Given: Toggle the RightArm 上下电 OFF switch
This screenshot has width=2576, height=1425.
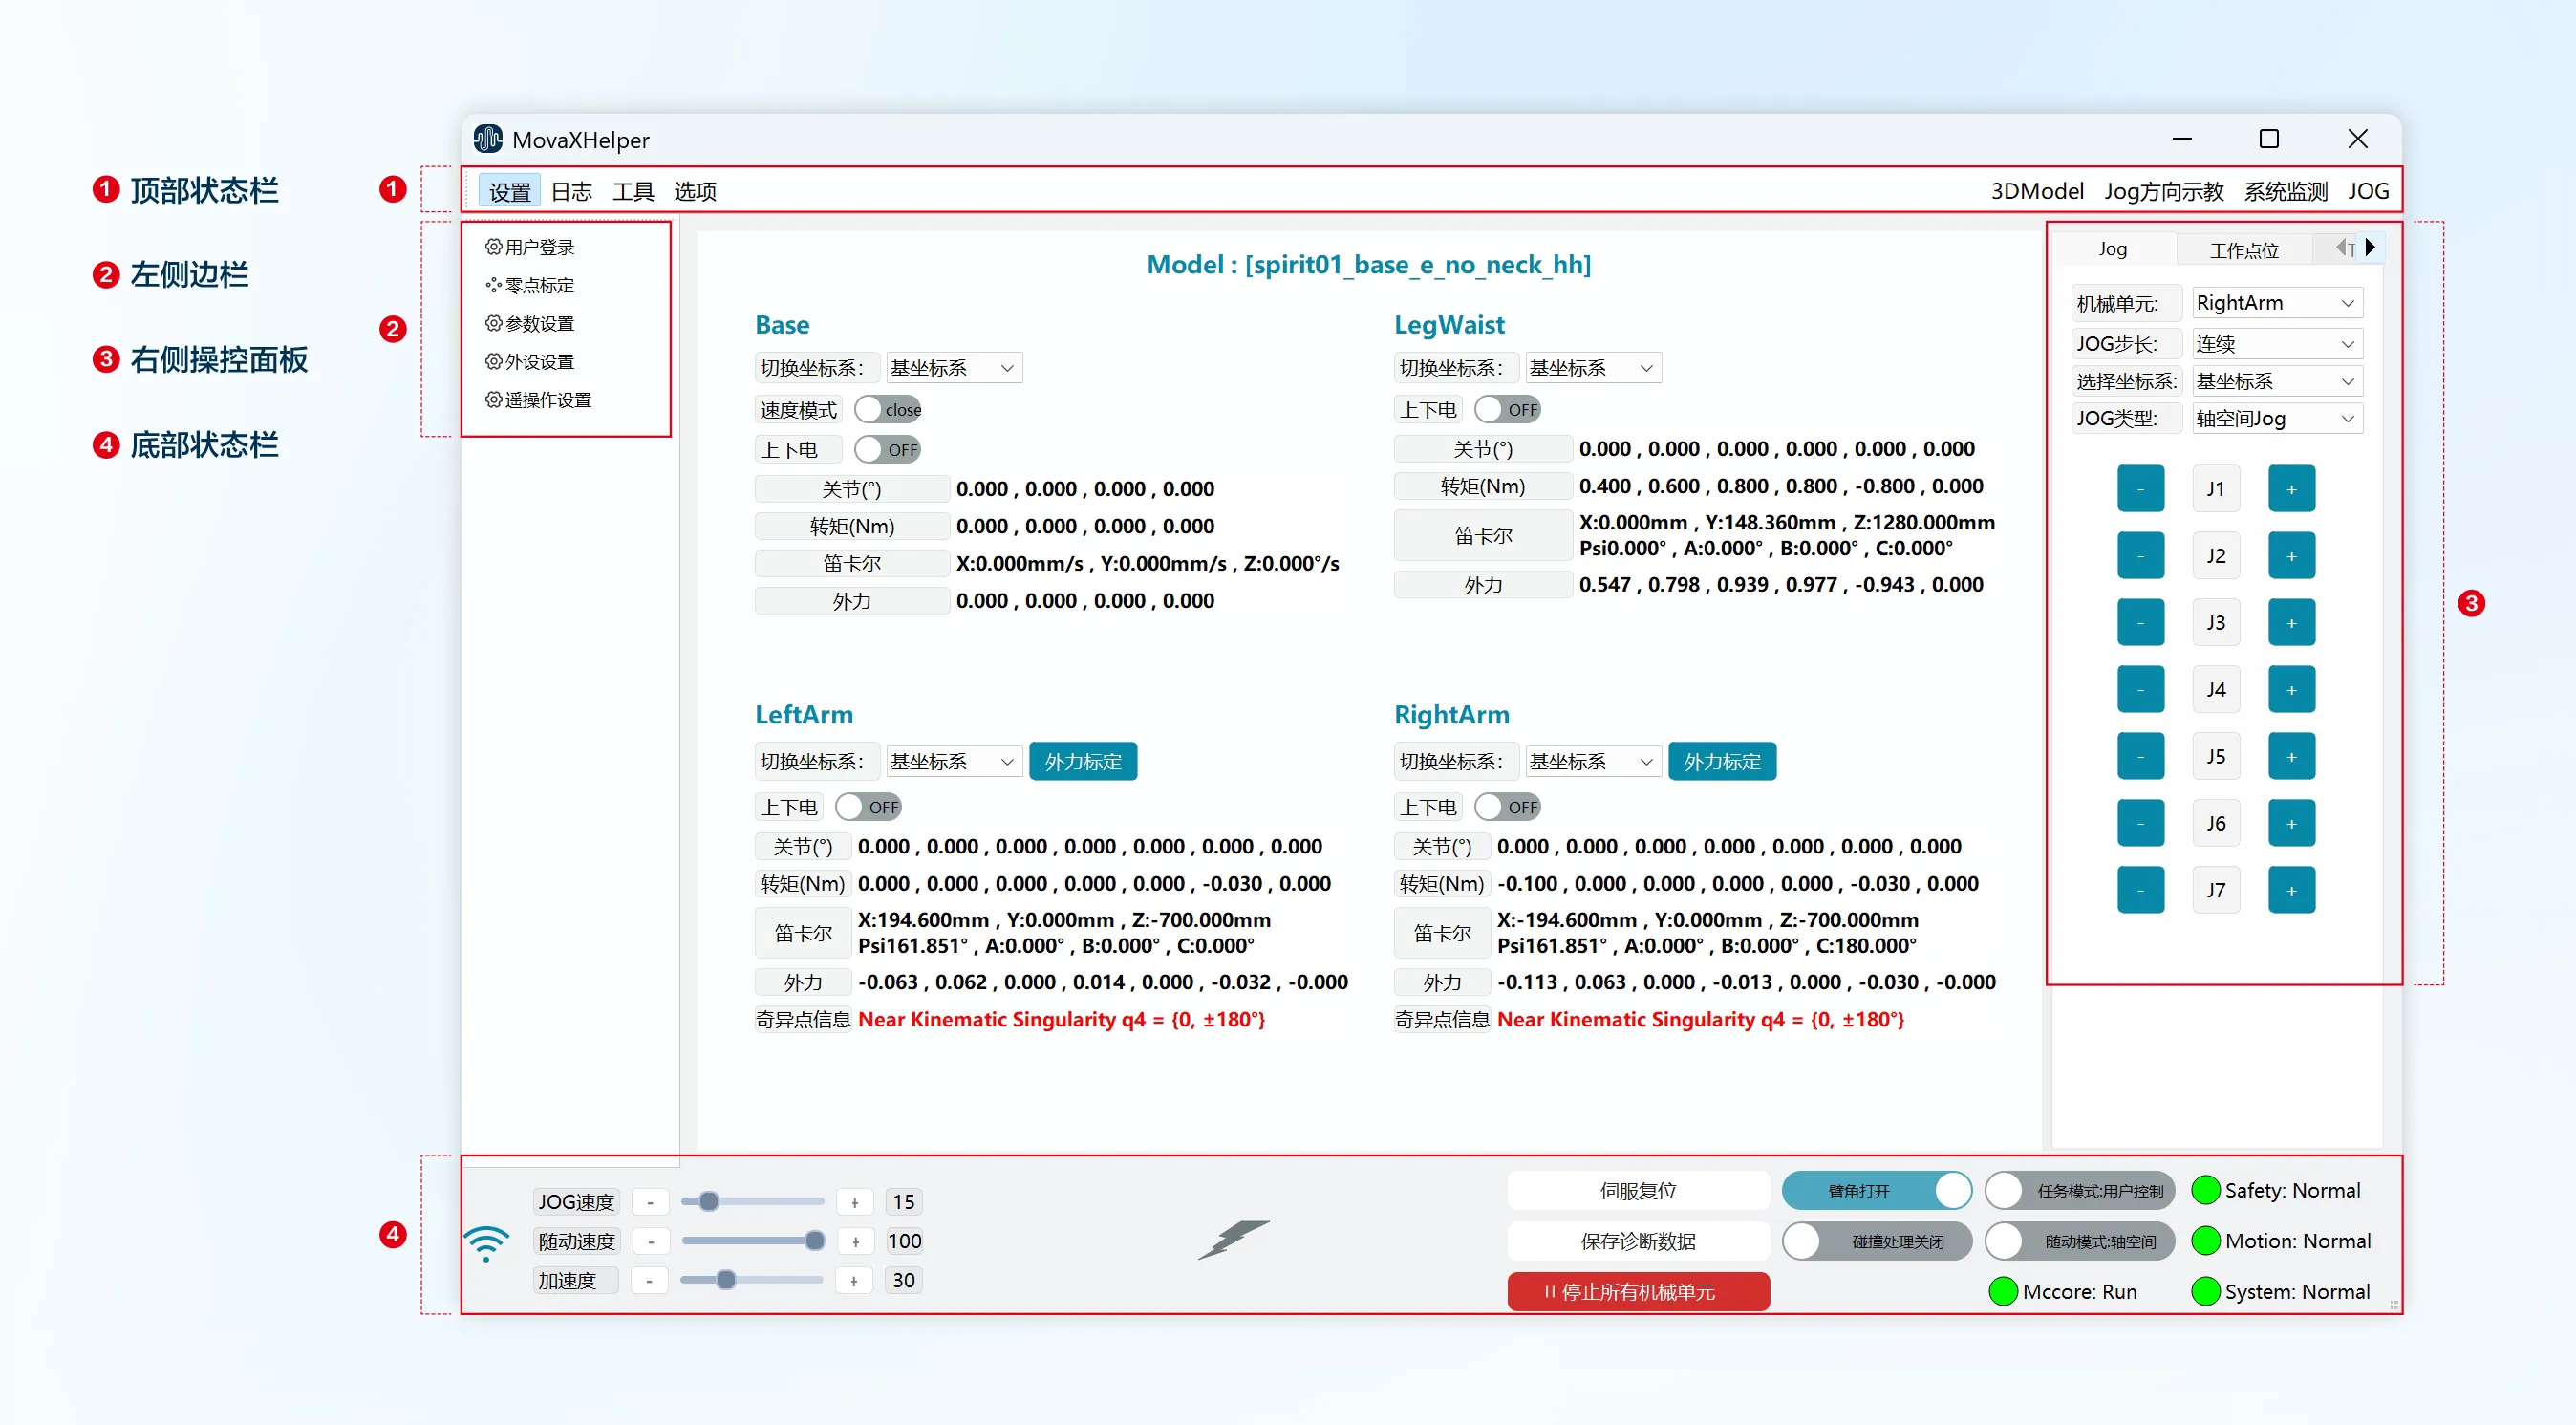Looking at the screenshot, I should coord(1508,807).
